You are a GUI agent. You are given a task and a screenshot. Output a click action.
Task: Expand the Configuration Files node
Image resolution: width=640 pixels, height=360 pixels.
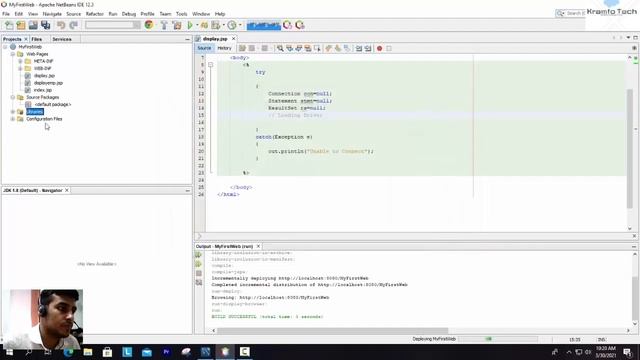[x=13, y=119]
